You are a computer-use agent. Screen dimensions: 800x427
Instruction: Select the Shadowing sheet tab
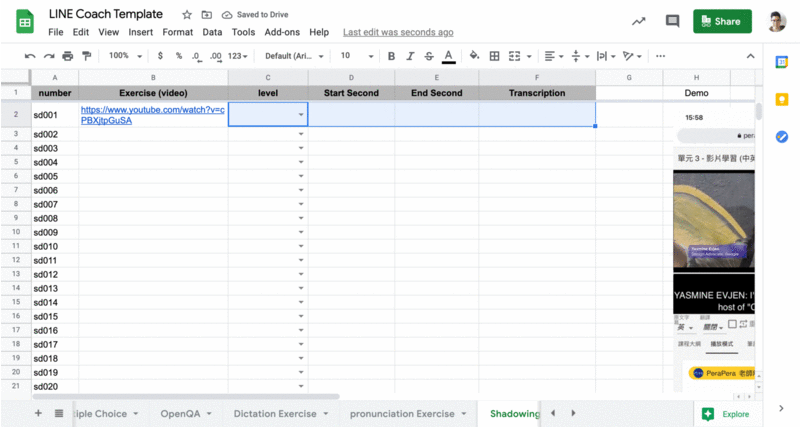point(514,414)
